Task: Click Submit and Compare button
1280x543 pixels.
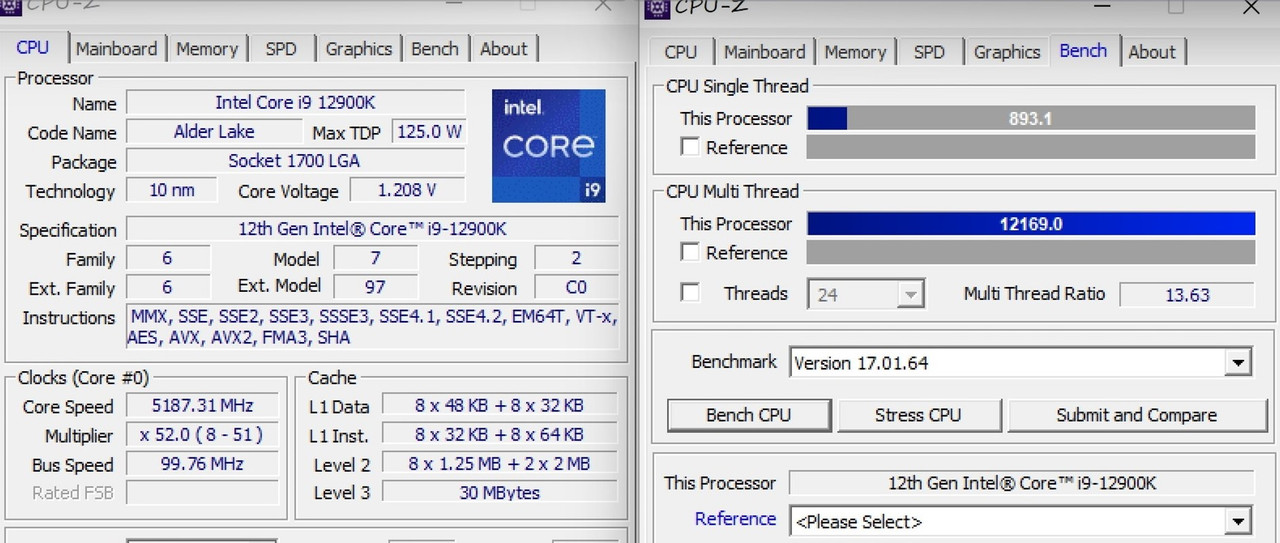Action: click(x=1136, y=415)
